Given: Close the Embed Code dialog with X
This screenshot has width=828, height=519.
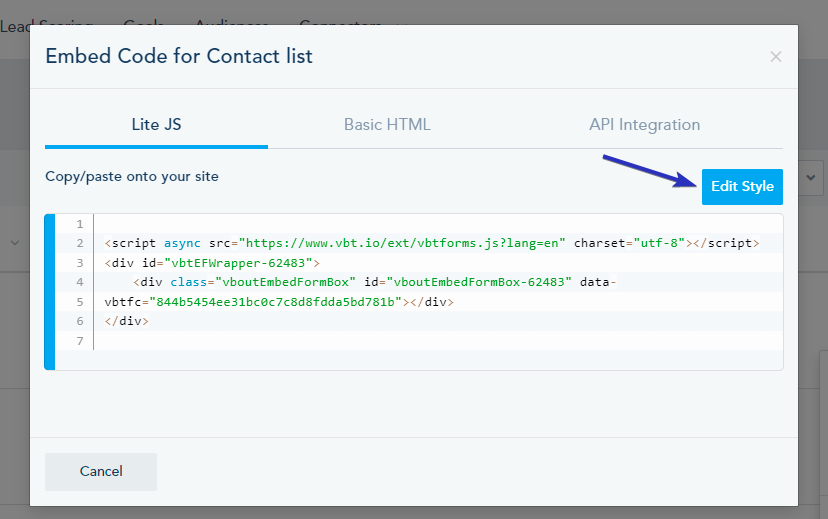Looking at the screenshot, I should 775,56.
